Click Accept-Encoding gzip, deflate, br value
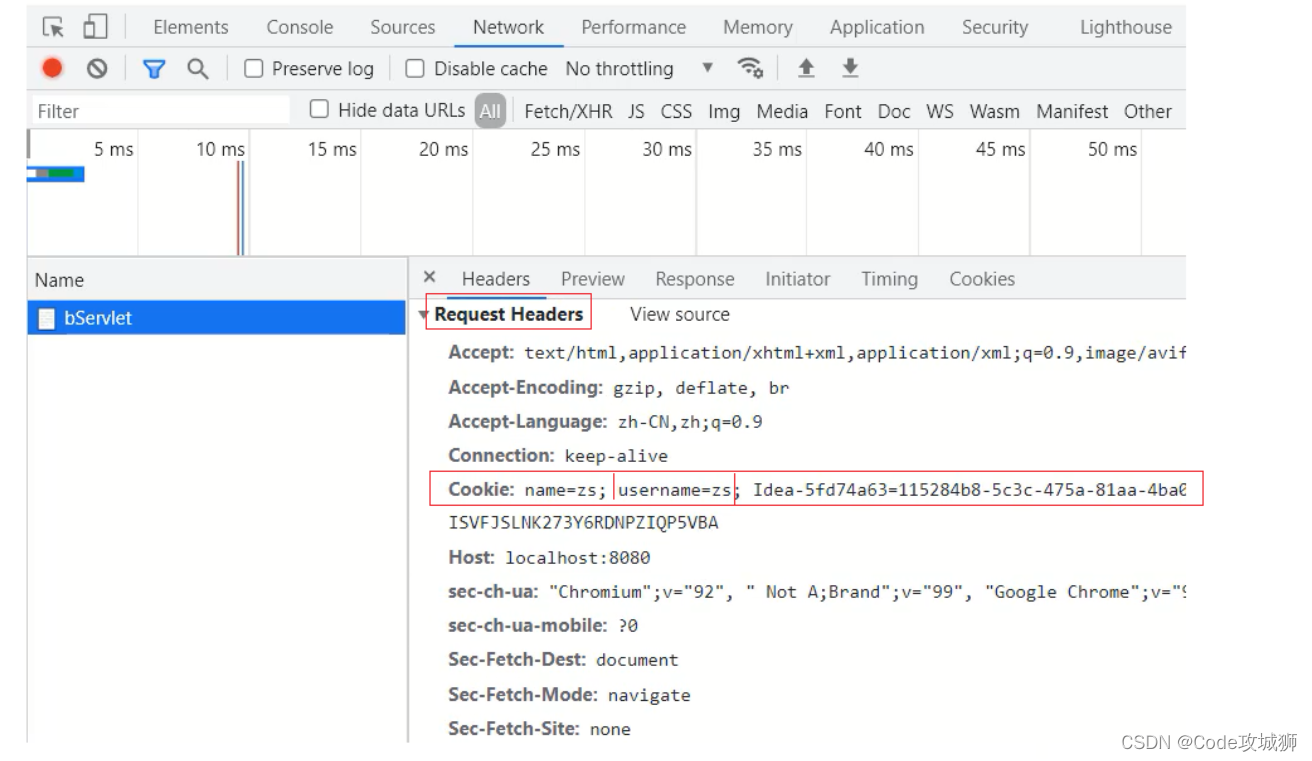Screen dimensions: 1312x761 click(701, 388)
